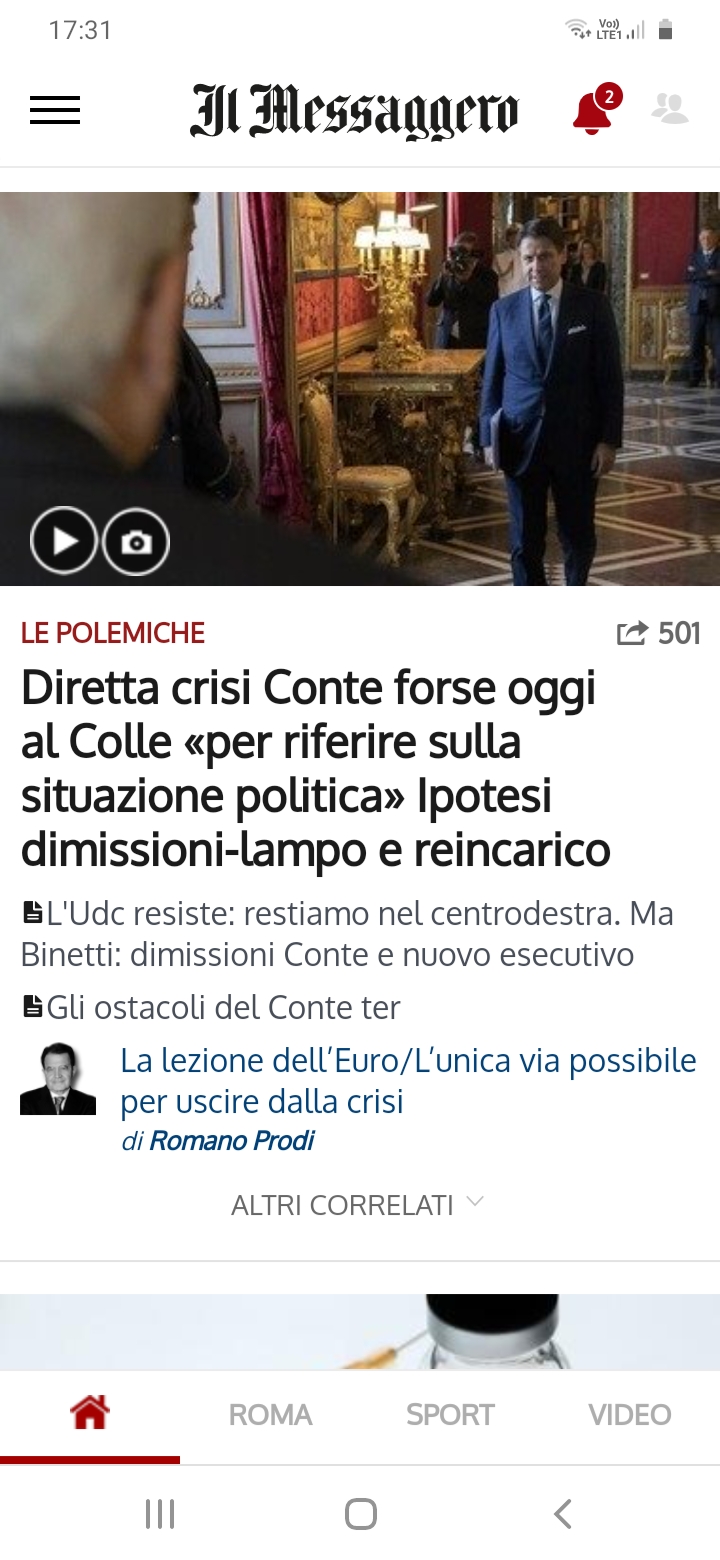
Task: Open Android recent apps button
Action: pyautogui.click(x=160, y=1514)
